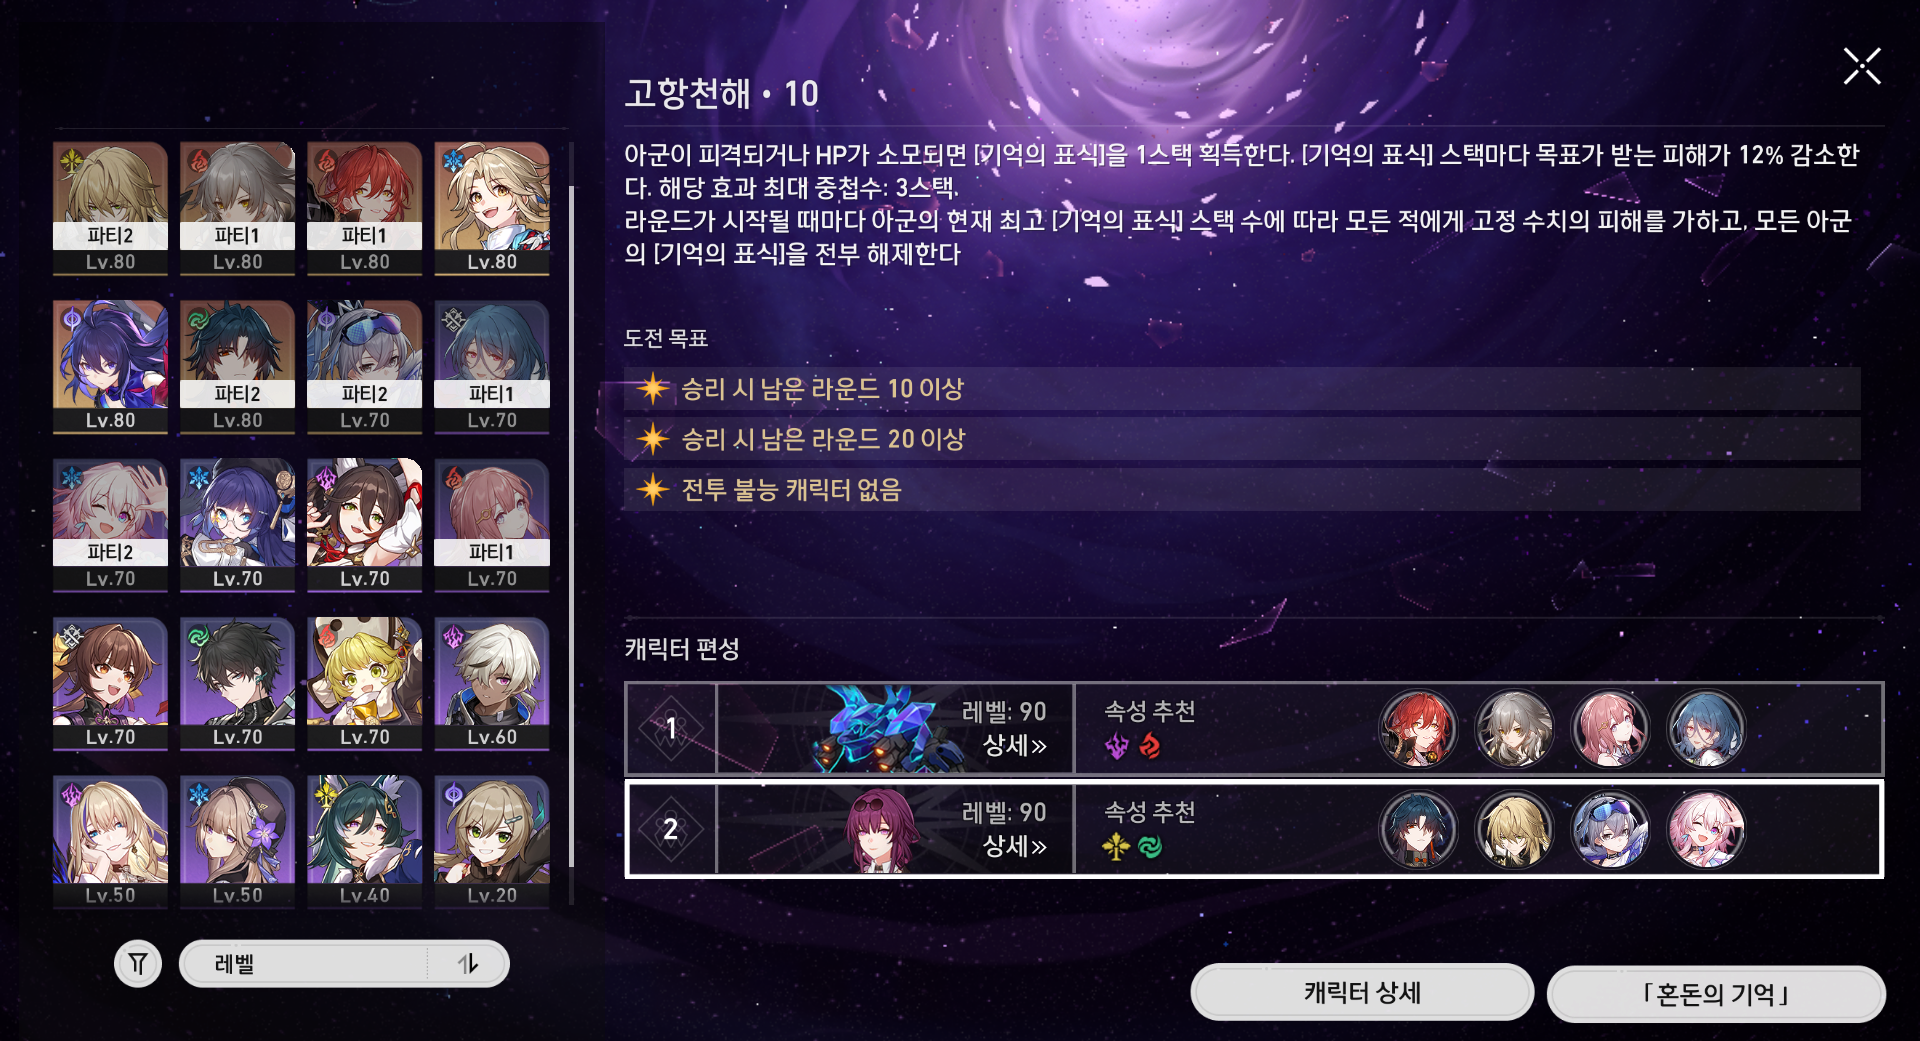Close the 고항천해 panel with X icon

1862,67
